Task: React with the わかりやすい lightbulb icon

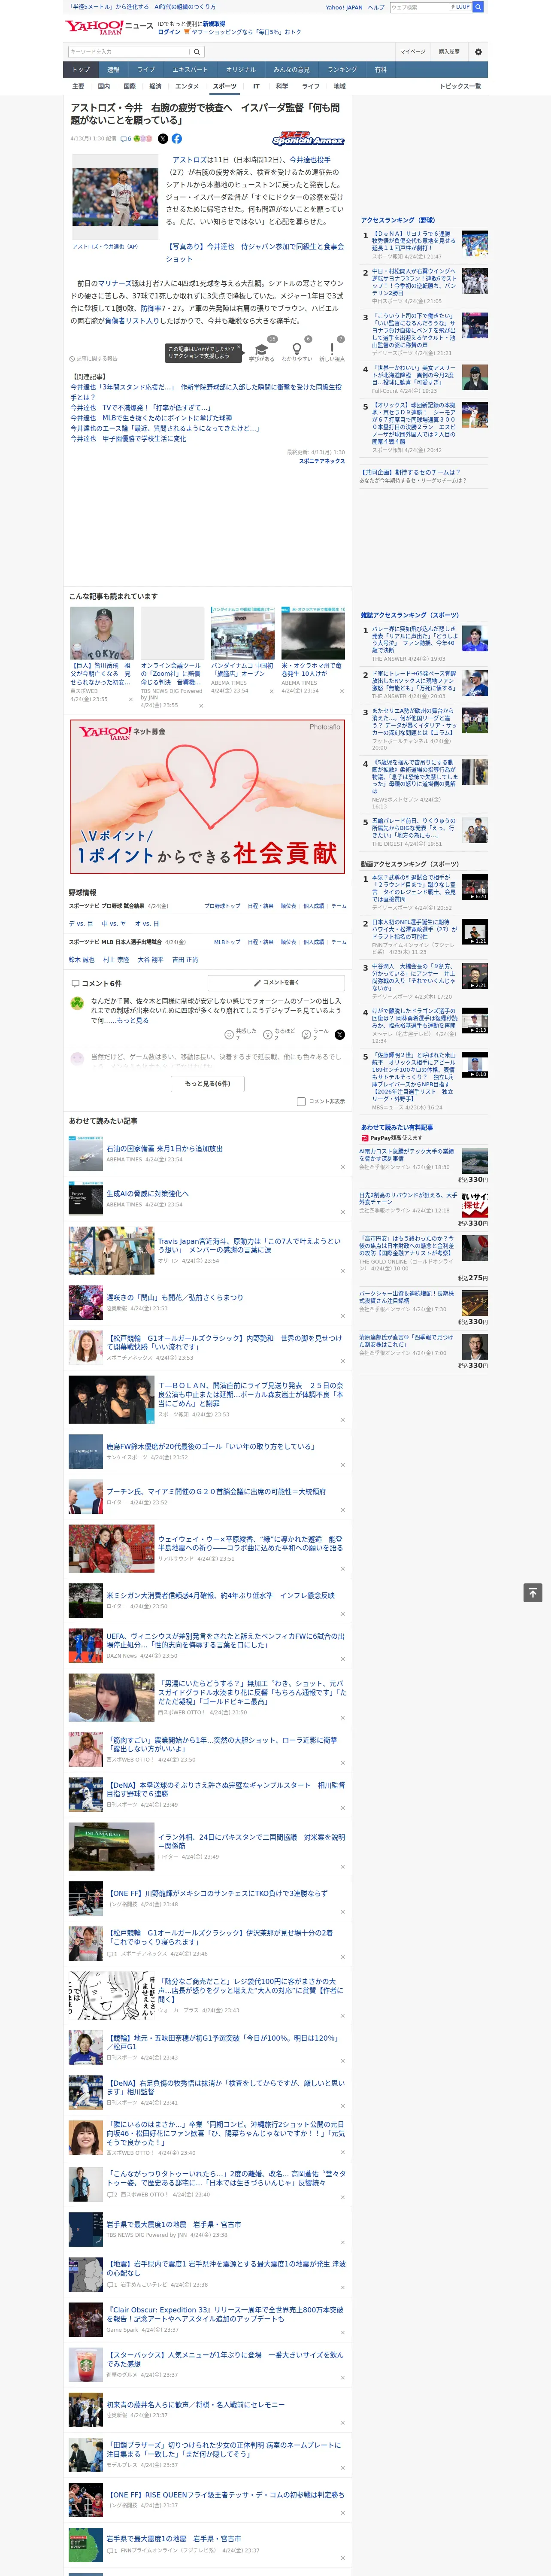Action: pos(296,349)
